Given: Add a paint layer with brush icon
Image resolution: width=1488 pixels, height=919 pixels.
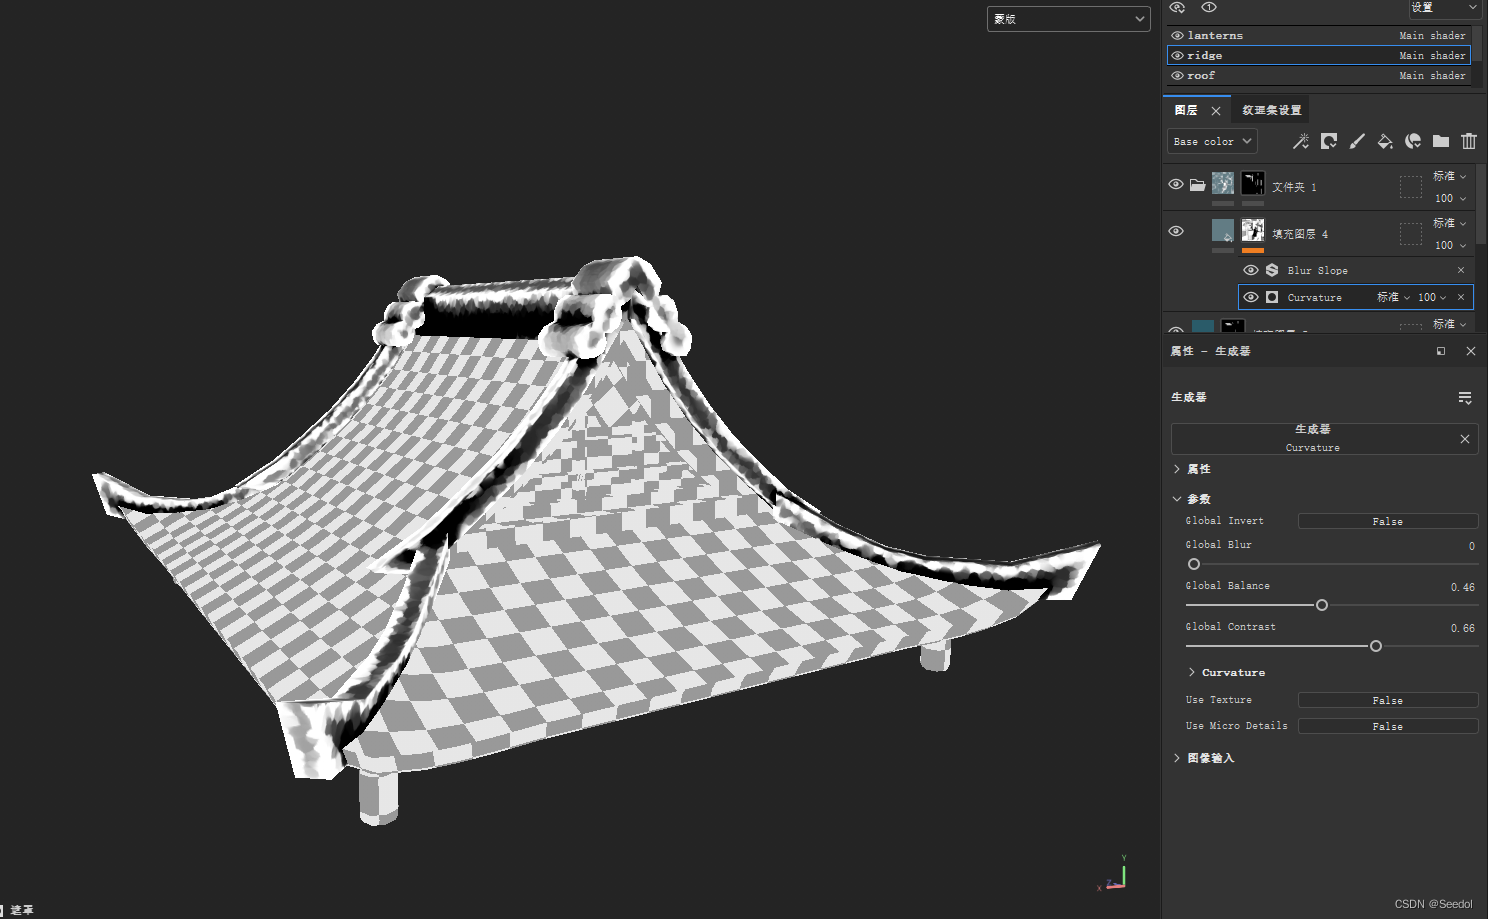Looking at the screenshot, I should [x=1357, y=141].
